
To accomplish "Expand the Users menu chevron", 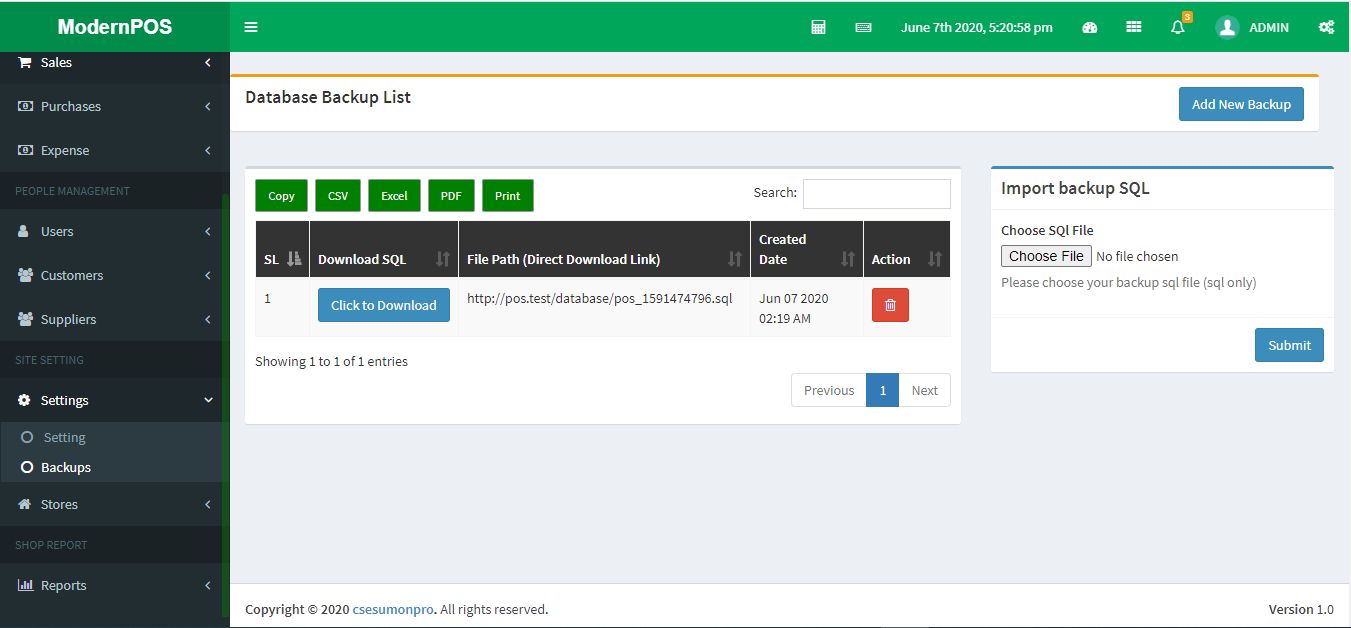I will (x=208, y=231).
